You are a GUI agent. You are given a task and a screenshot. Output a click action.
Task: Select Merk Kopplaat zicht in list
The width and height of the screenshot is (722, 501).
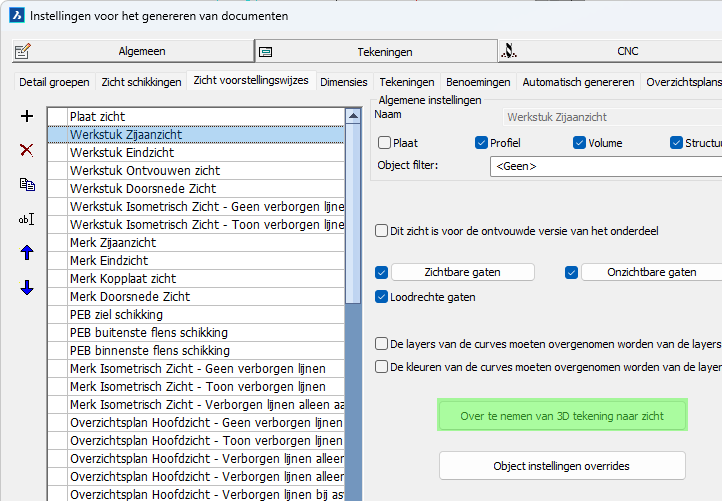[x=123, y=279]
